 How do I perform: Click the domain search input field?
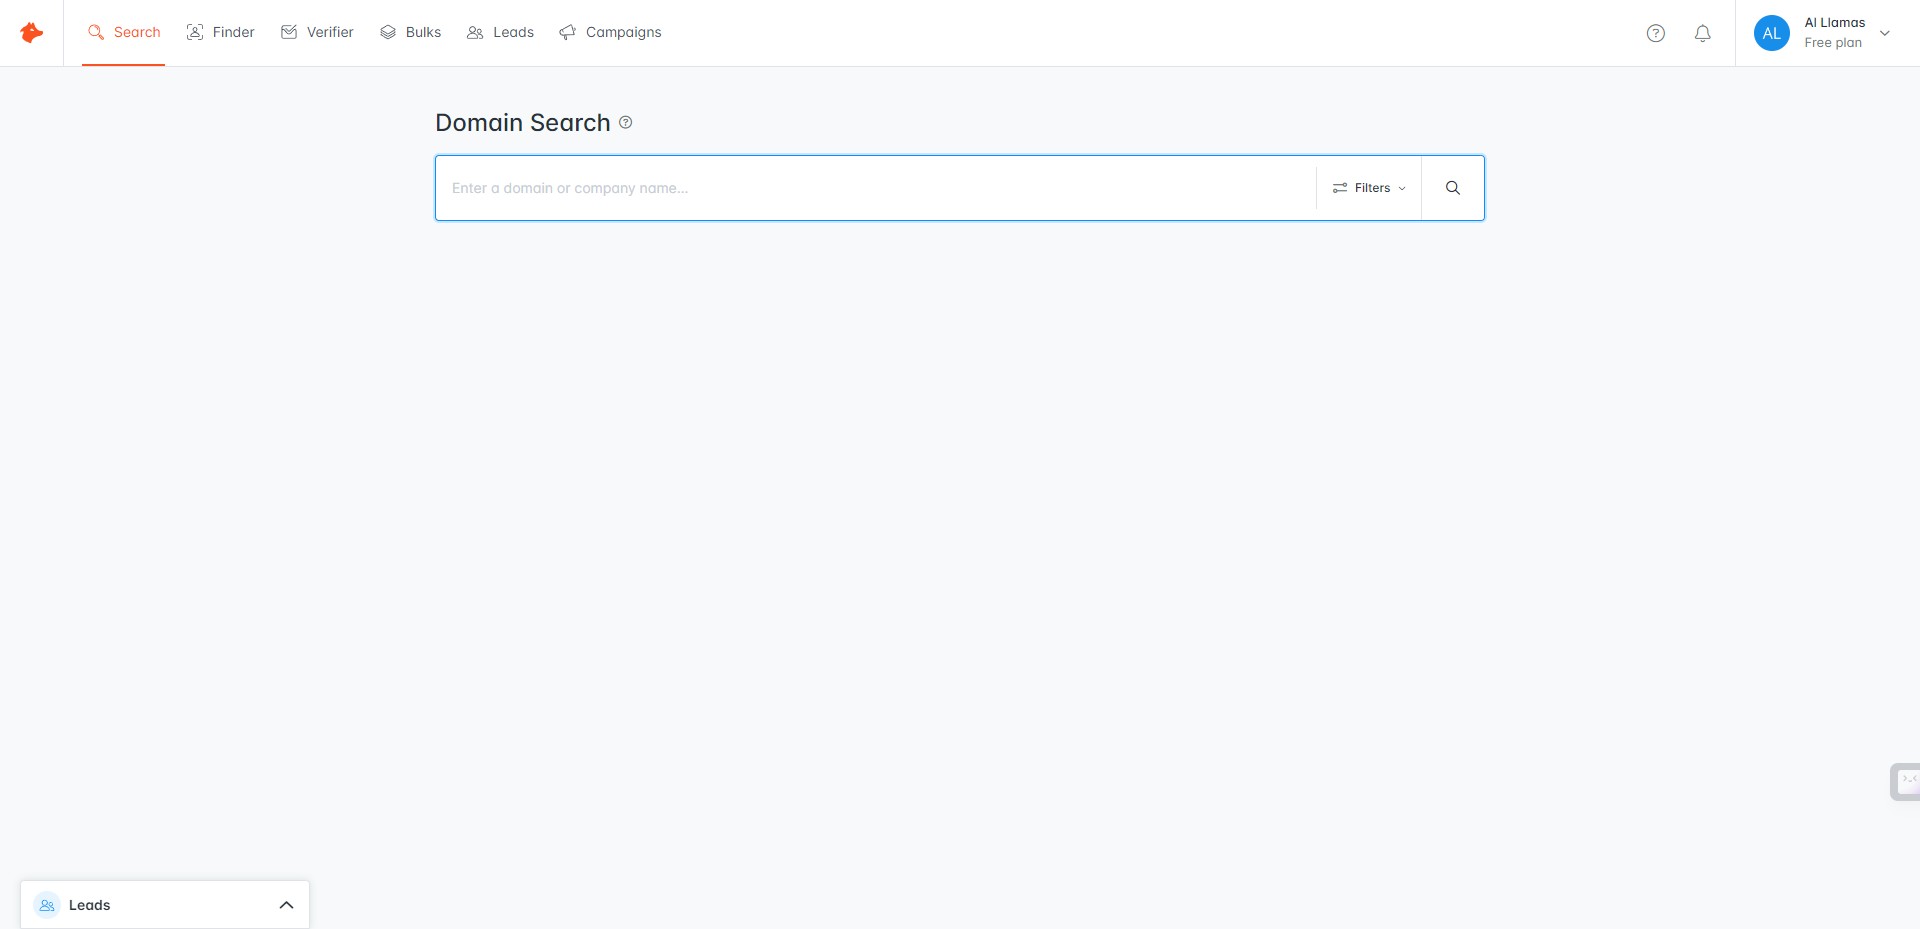(870, 187)
